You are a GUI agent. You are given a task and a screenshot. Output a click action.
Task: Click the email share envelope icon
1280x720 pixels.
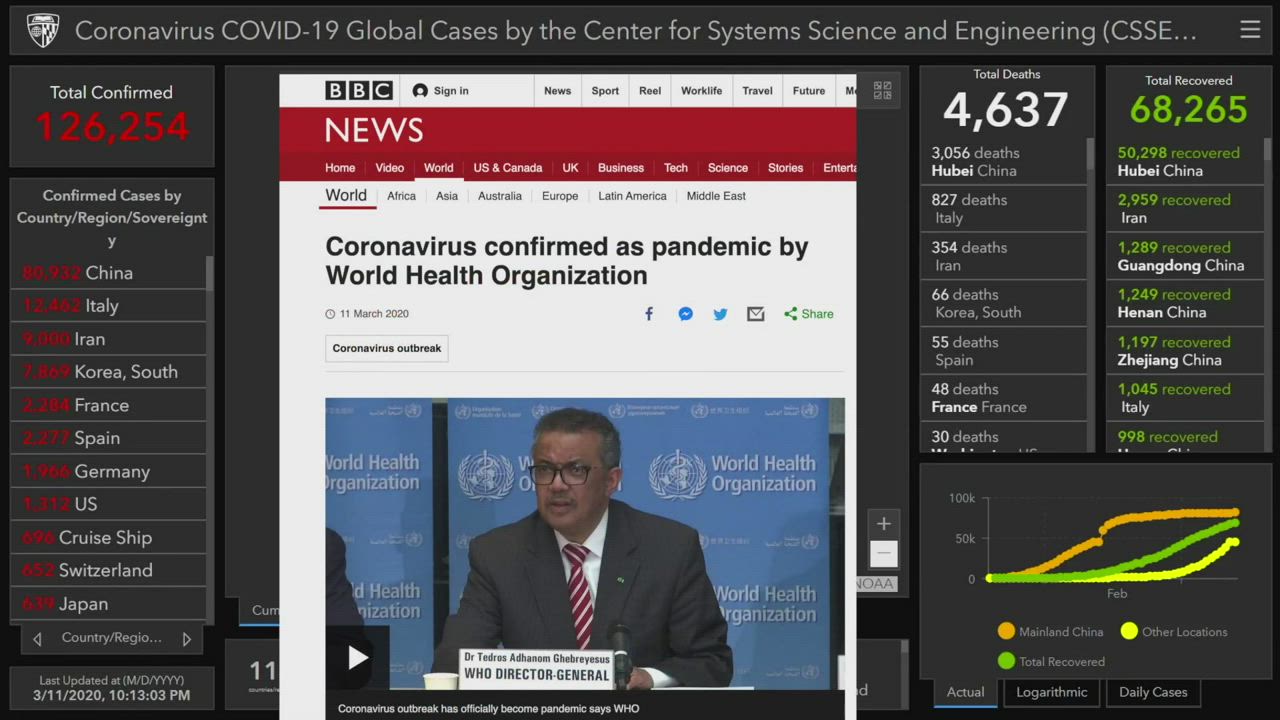756,314
